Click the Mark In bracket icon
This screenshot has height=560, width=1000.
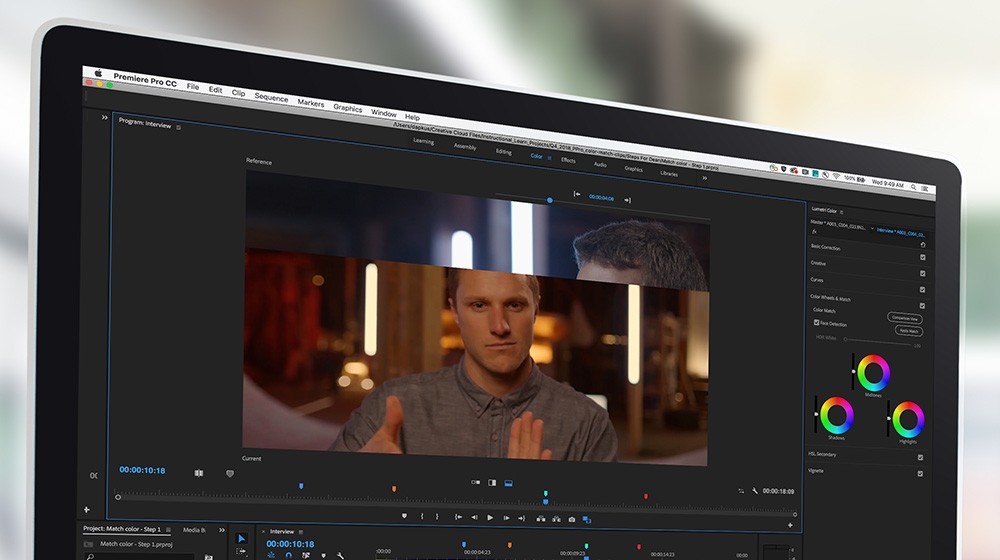coord(422,516)
